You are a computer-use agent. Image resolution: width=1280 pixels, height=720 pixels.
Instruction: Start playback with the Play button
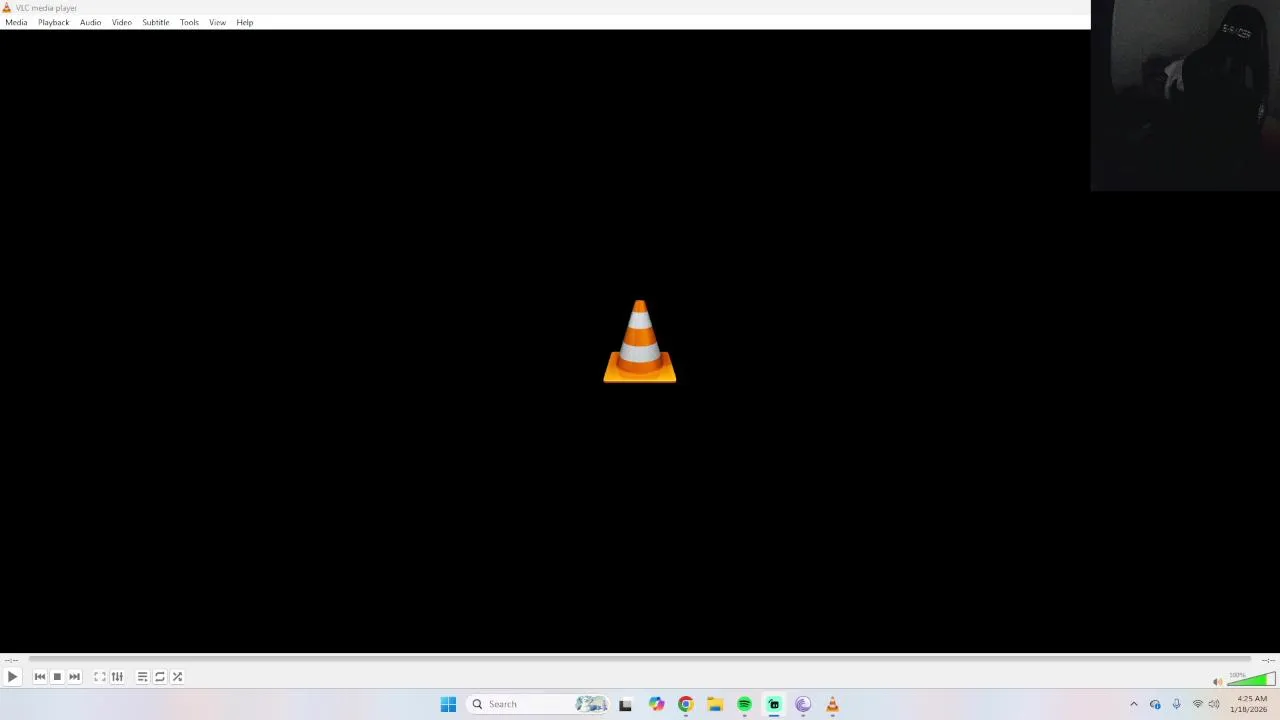pyautogui.click(x=12, y=677)
